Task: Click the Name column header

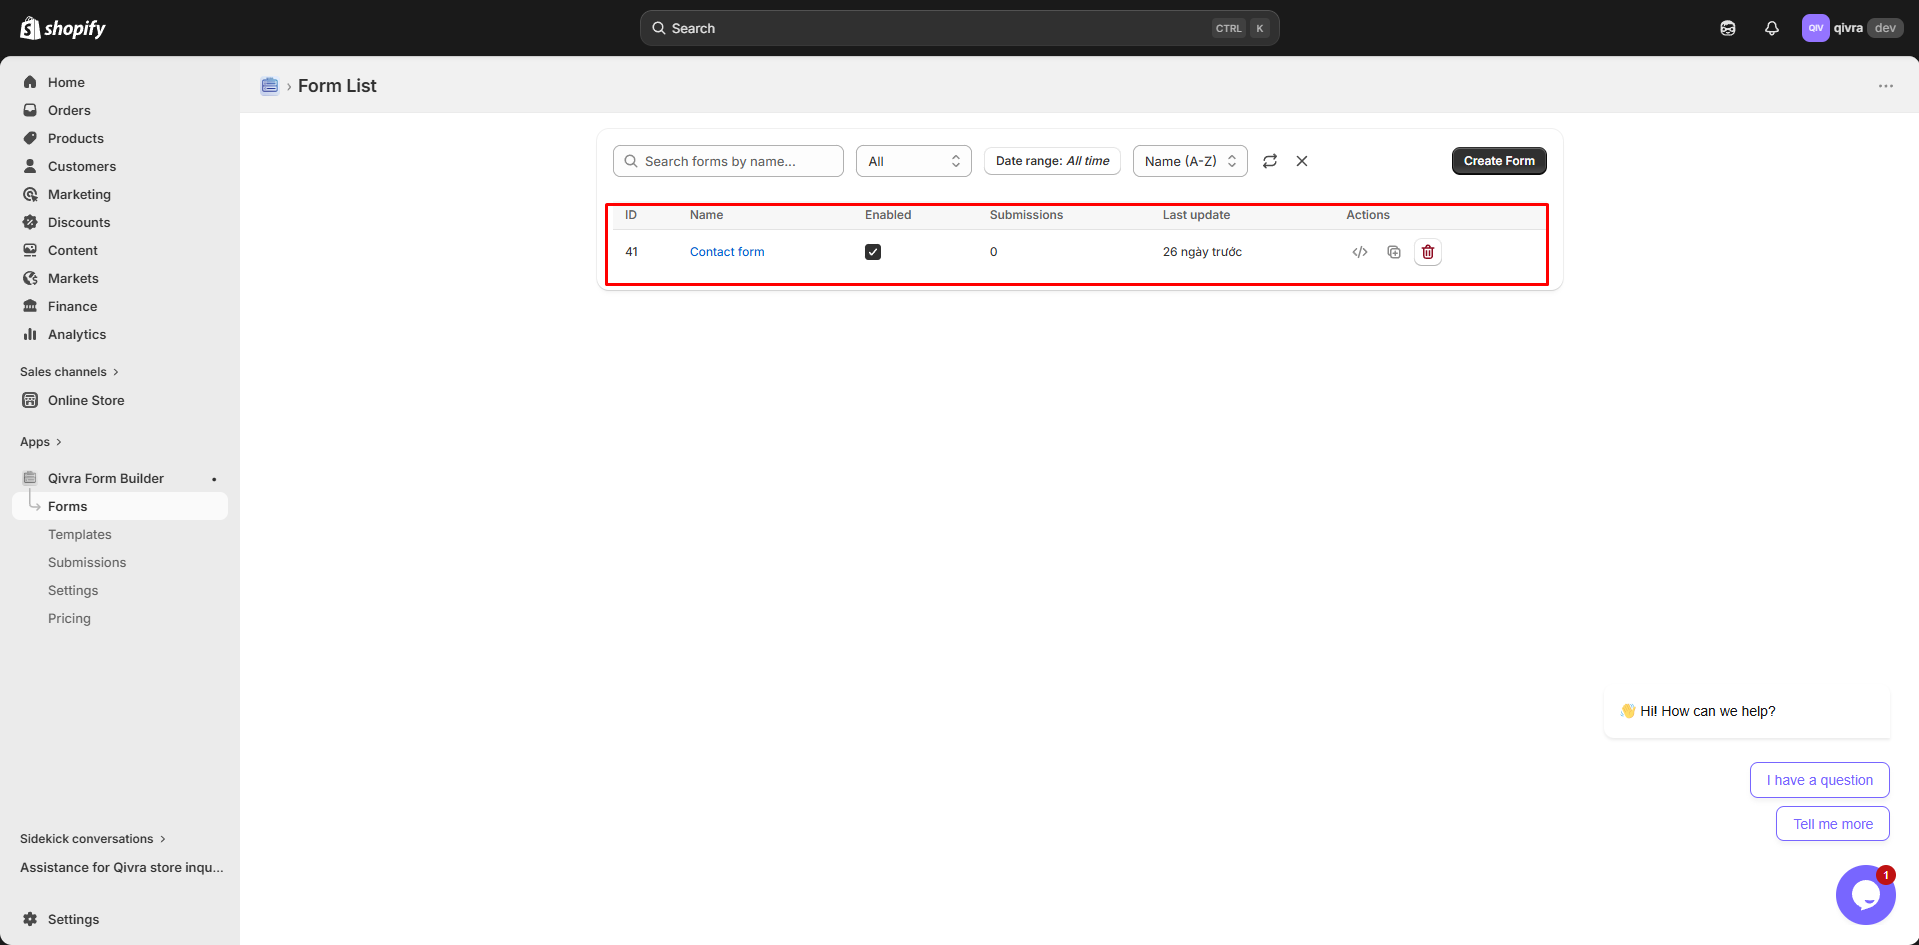Action: (x=706, y=215)
